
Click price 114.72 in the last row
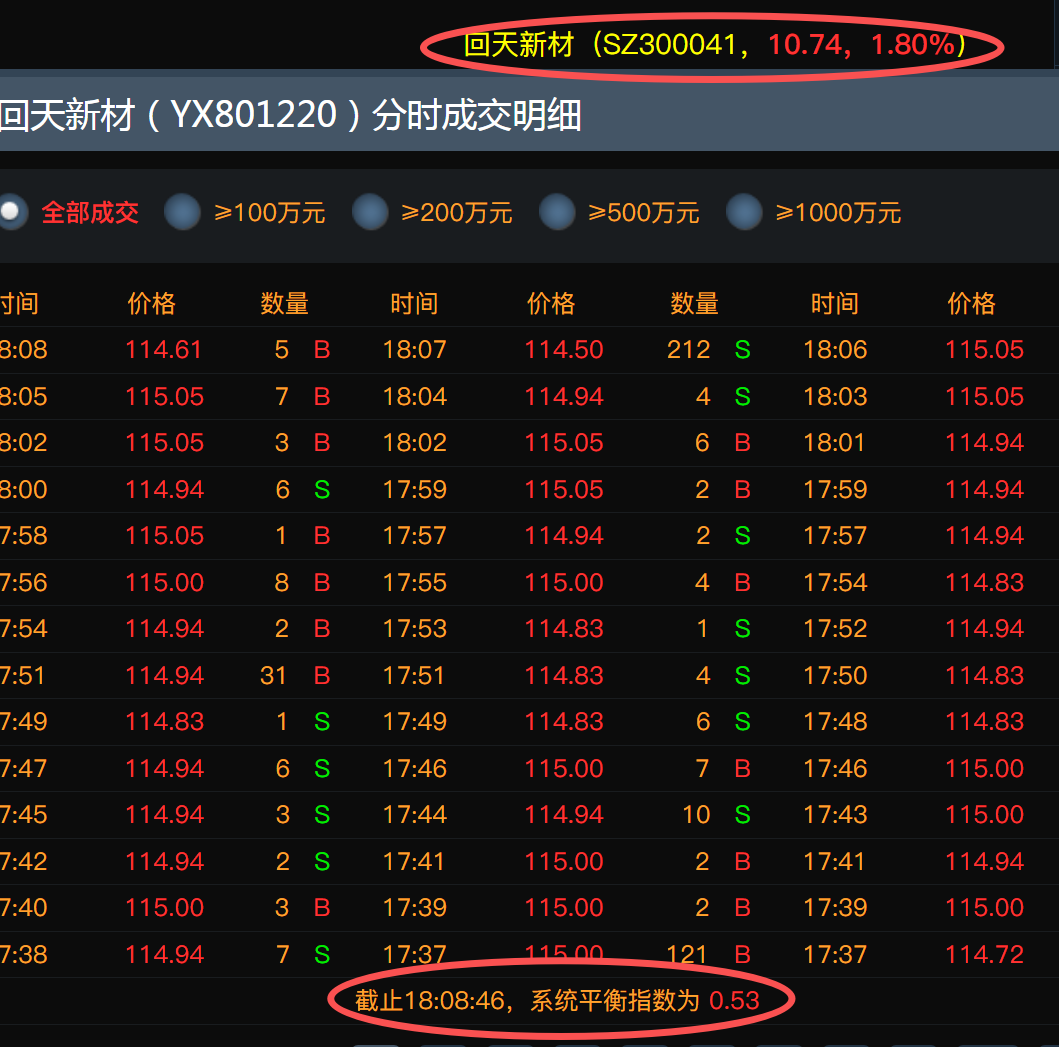pyautogui.click(x=984, y=954)
